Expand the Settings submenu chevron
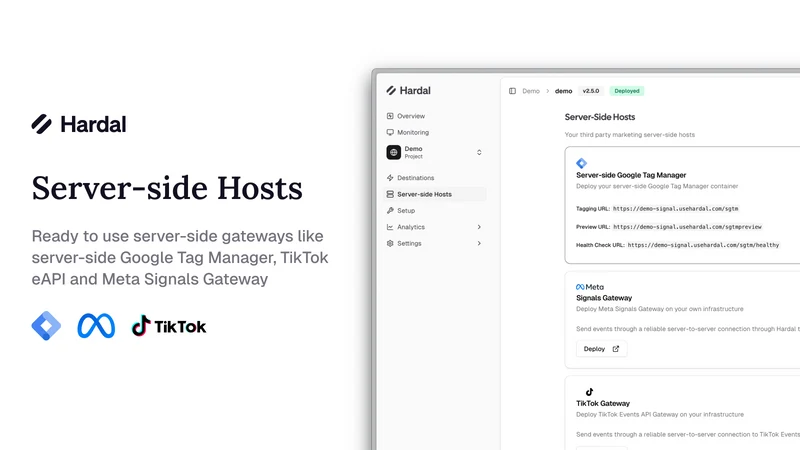Image resolution: width=800 pixels, height=450 pixels. [x=479, y=243]
